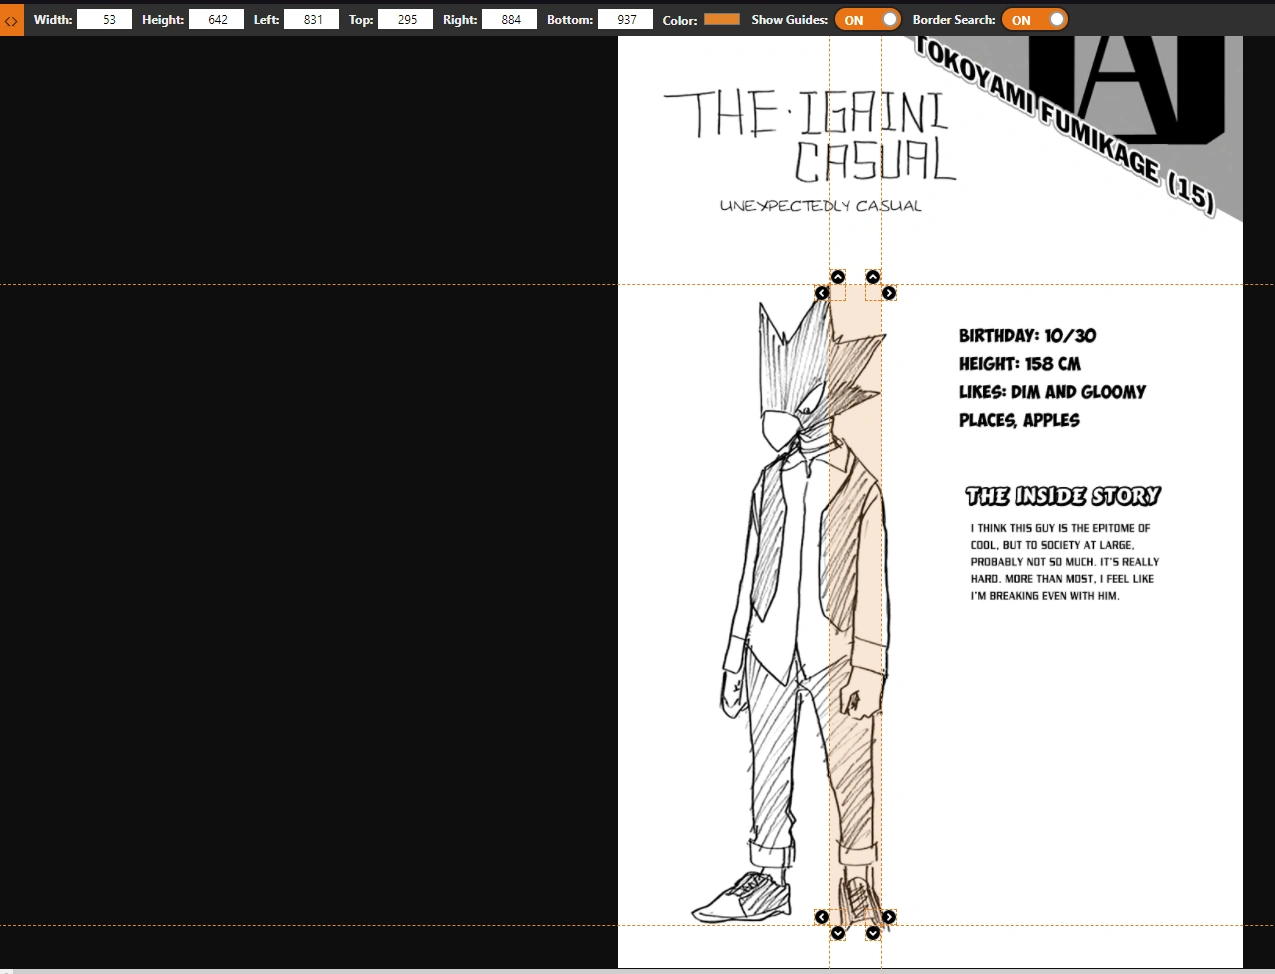Click the orange collapse-toolbar arrows icon
This screenshot has width=1275, height=974.
[x=11, y=19]
